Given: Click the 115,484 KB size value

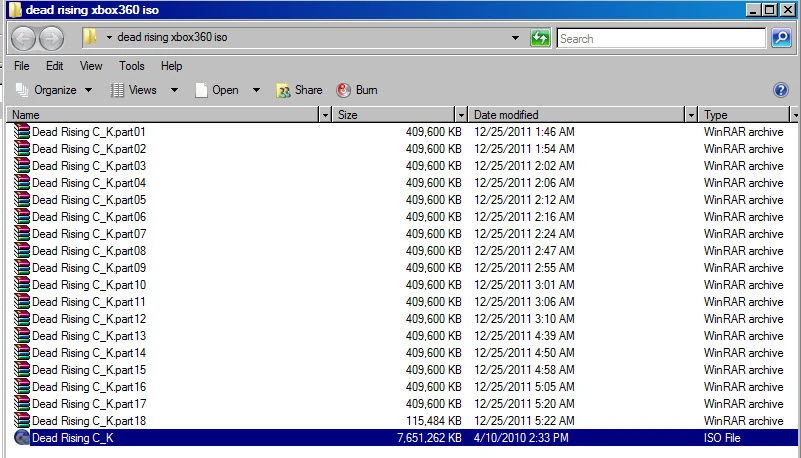Looking at the screenshot, I should click(x=434, y=421).
